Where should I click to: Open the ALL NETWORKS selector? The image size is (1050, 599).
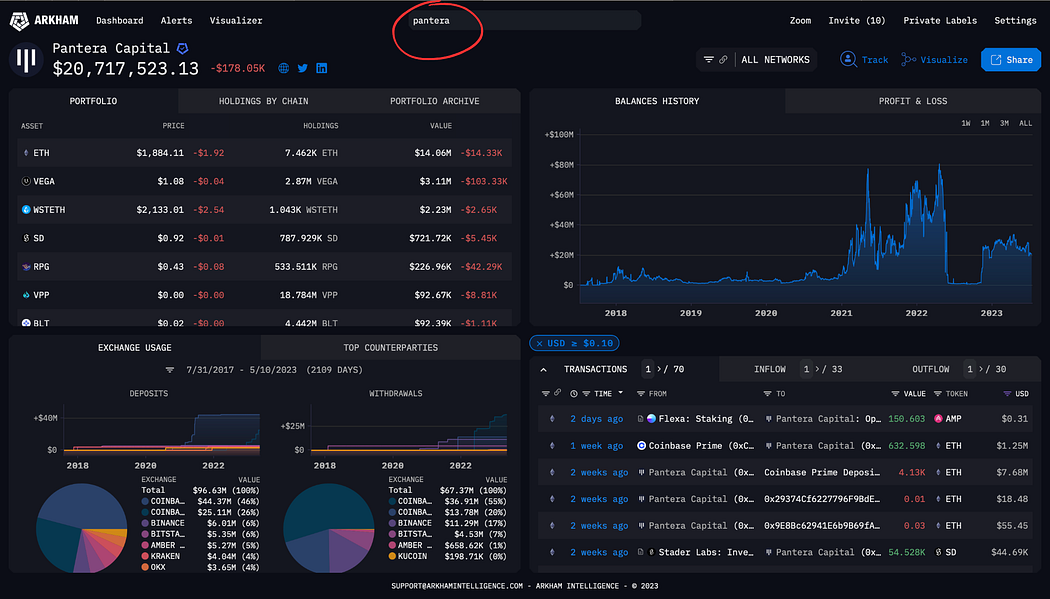pyautogui.click(x=775, y=60)
